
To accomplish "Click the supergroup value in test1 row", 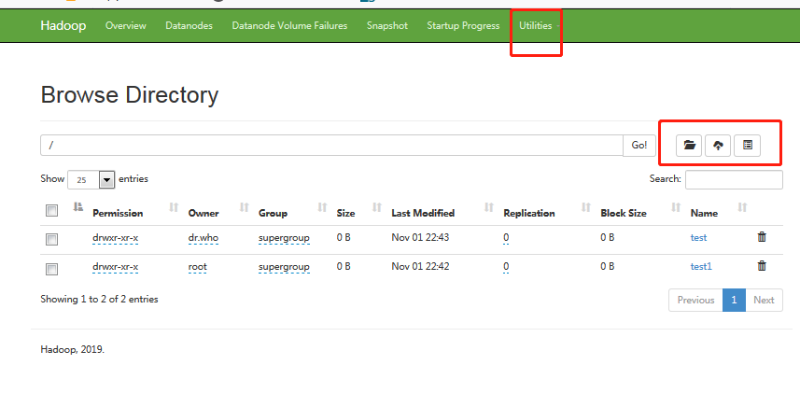I will (284, 267).
